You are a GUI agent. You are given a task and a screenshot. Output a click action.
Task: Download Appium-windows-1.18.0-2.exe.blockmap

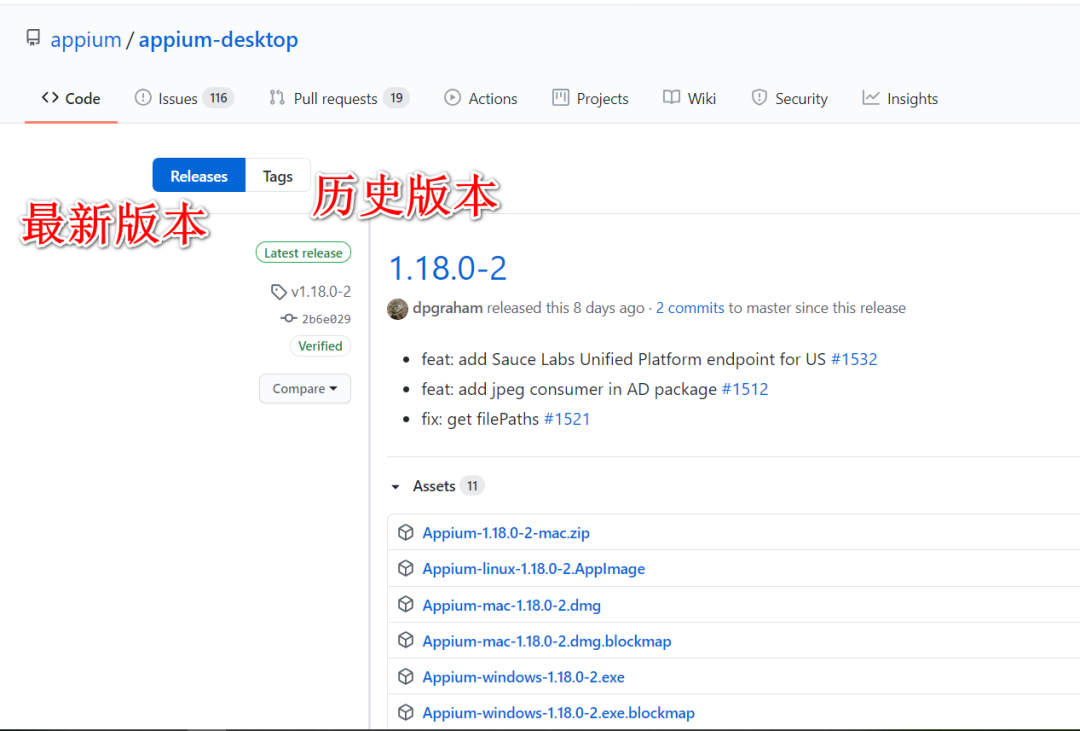click(559, 712)
